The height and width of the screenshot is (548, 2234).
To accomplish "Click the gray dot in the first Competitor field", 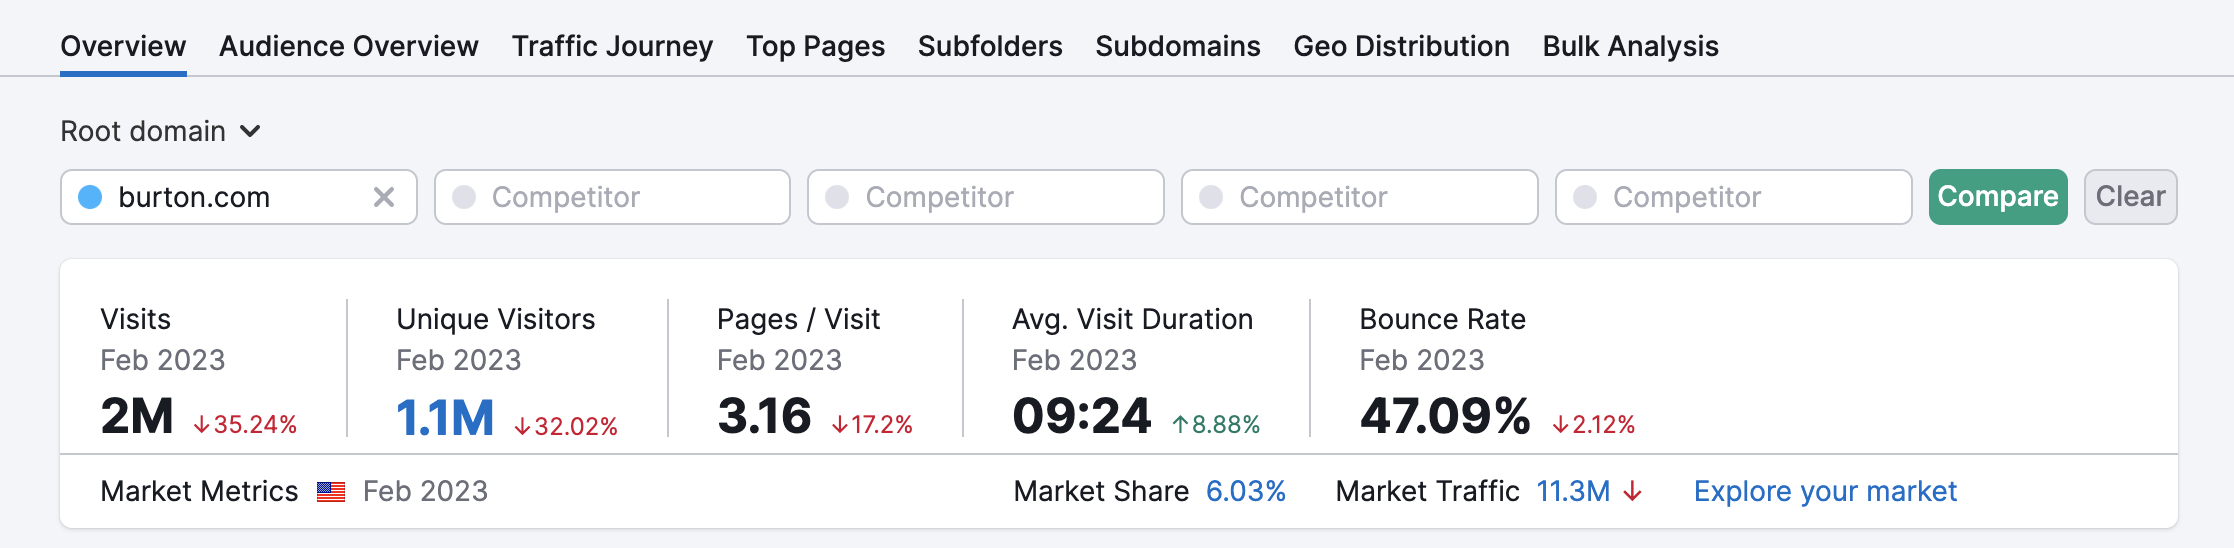I will click(x=464, y=197).
